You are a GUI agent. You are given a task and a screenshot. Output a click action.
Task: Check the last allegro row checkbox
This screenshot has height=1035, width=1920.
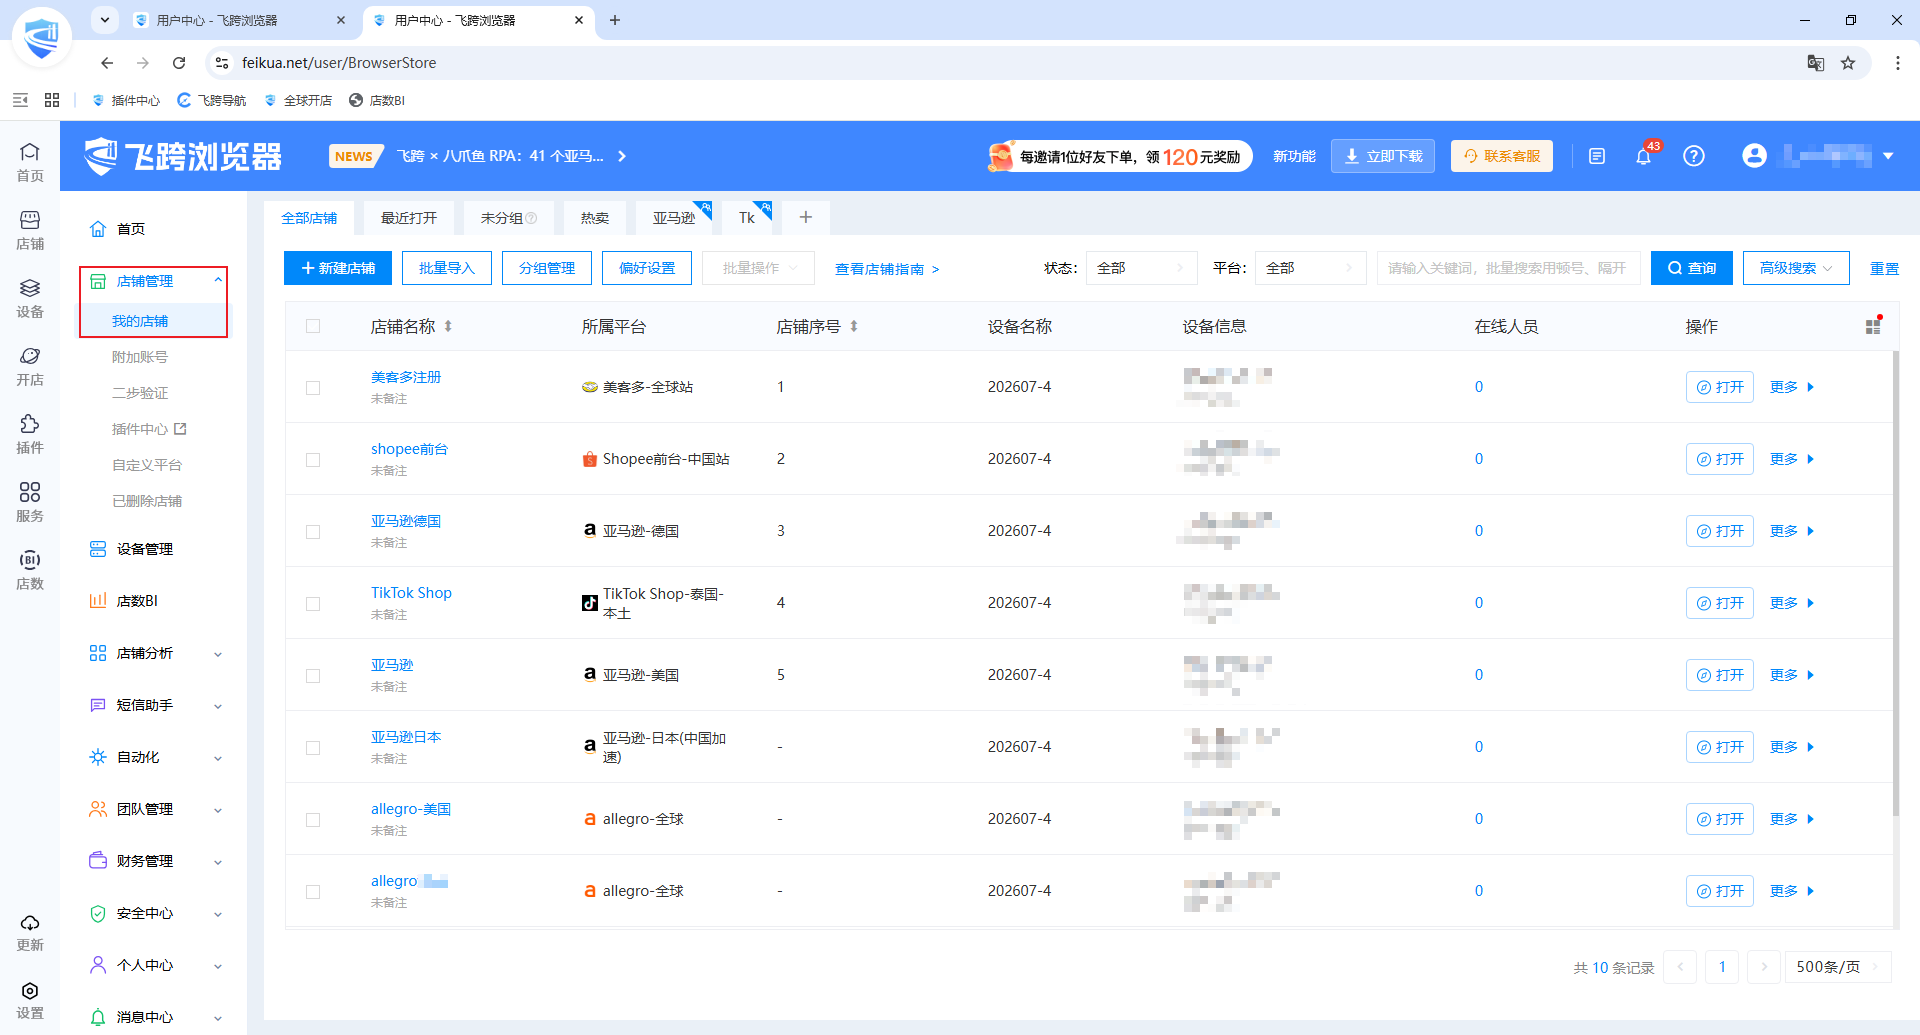coord(313,891)
